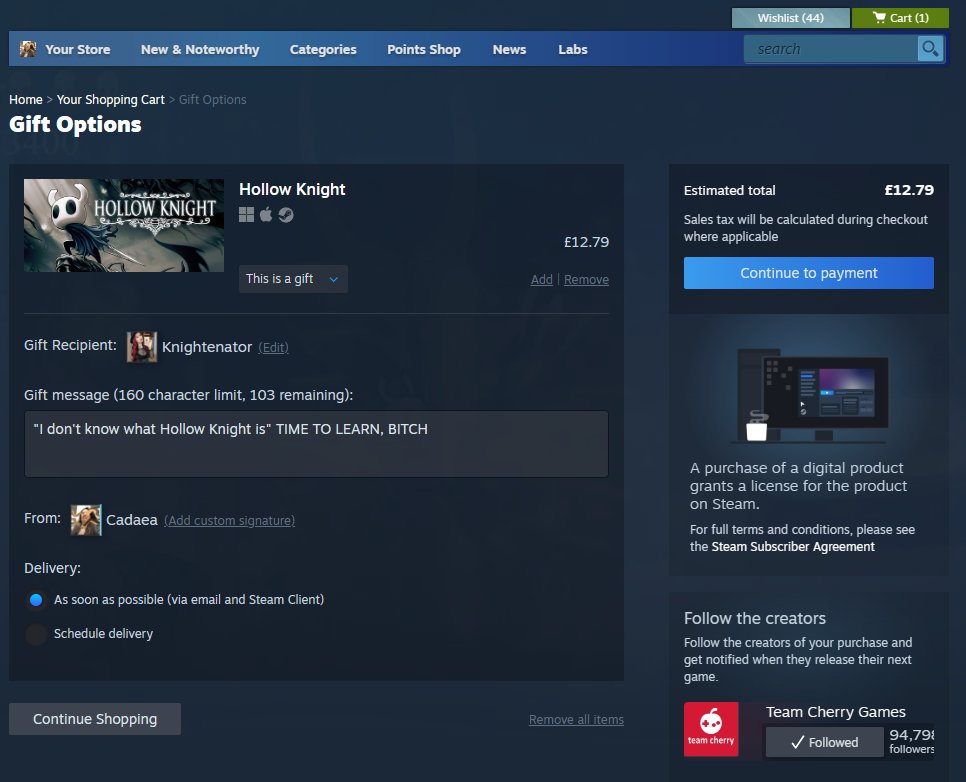
Task: Go to Home breadcrumb
Action: point(26,99)
